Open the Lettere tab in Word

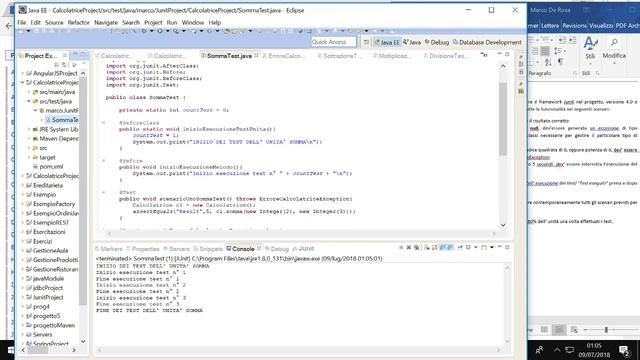pos(550,25)
